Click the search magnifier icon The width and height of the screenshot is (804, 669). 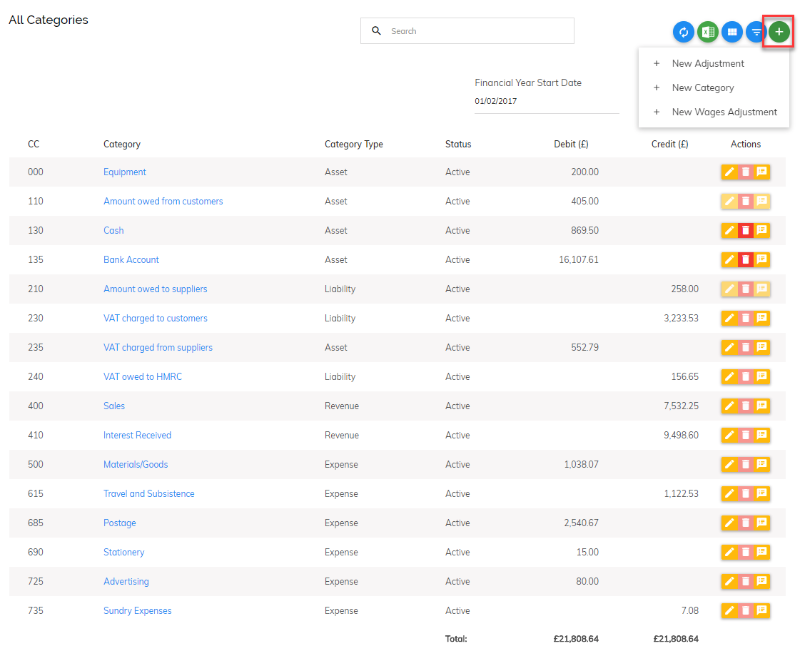(x=376, y=31)
